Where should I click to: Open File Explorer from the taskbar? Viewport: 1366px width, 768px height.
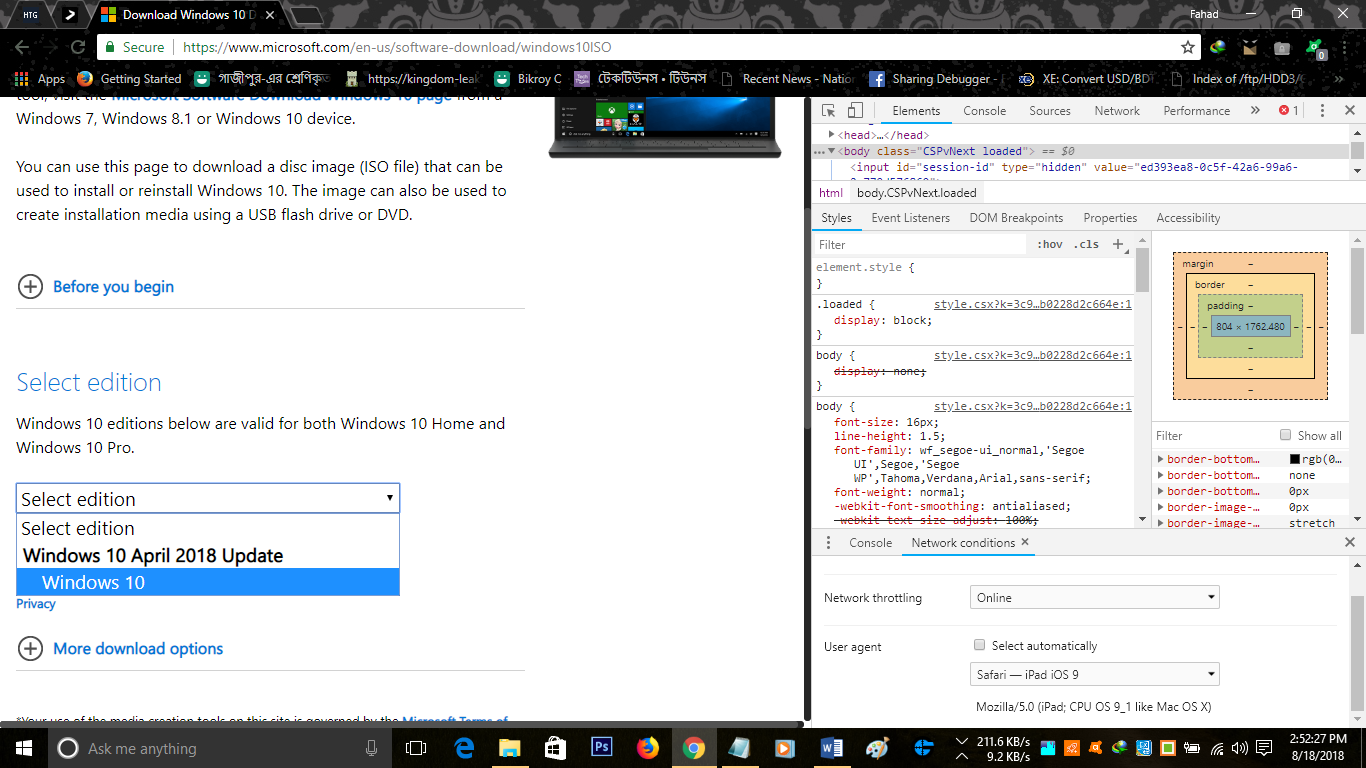510,748
